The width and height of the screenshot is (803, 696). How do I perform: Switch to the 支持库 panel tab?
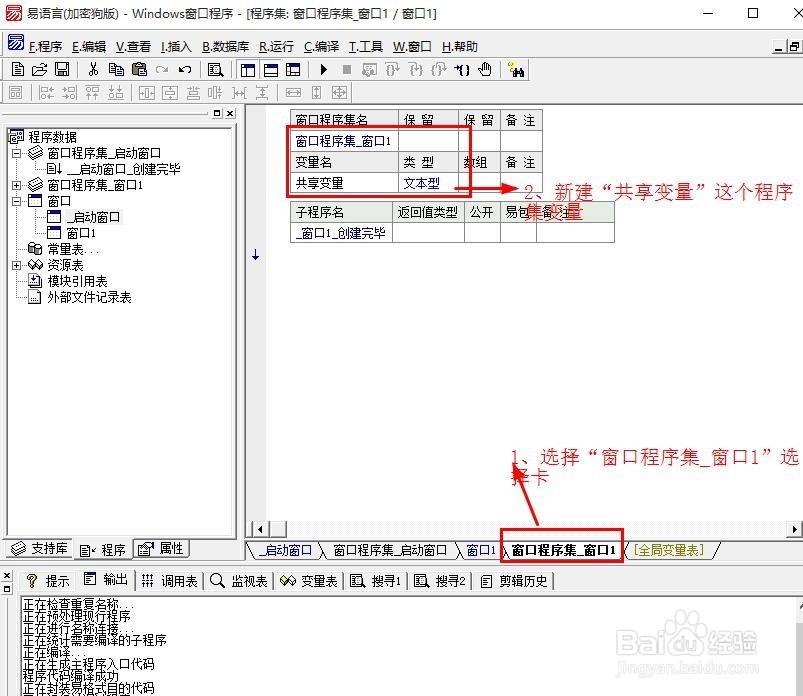(39, 549)
